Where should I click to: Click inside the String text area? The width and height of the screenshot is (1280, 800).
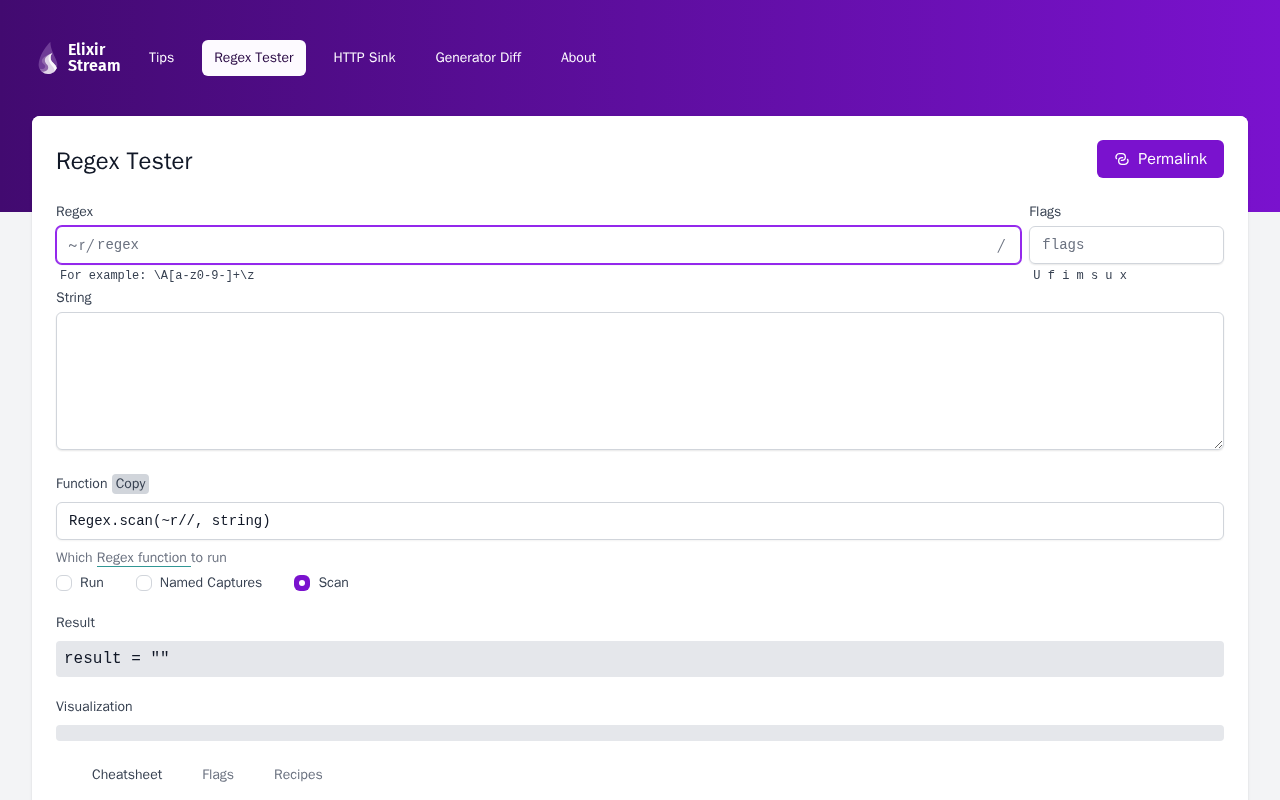[x=640, y=381]
